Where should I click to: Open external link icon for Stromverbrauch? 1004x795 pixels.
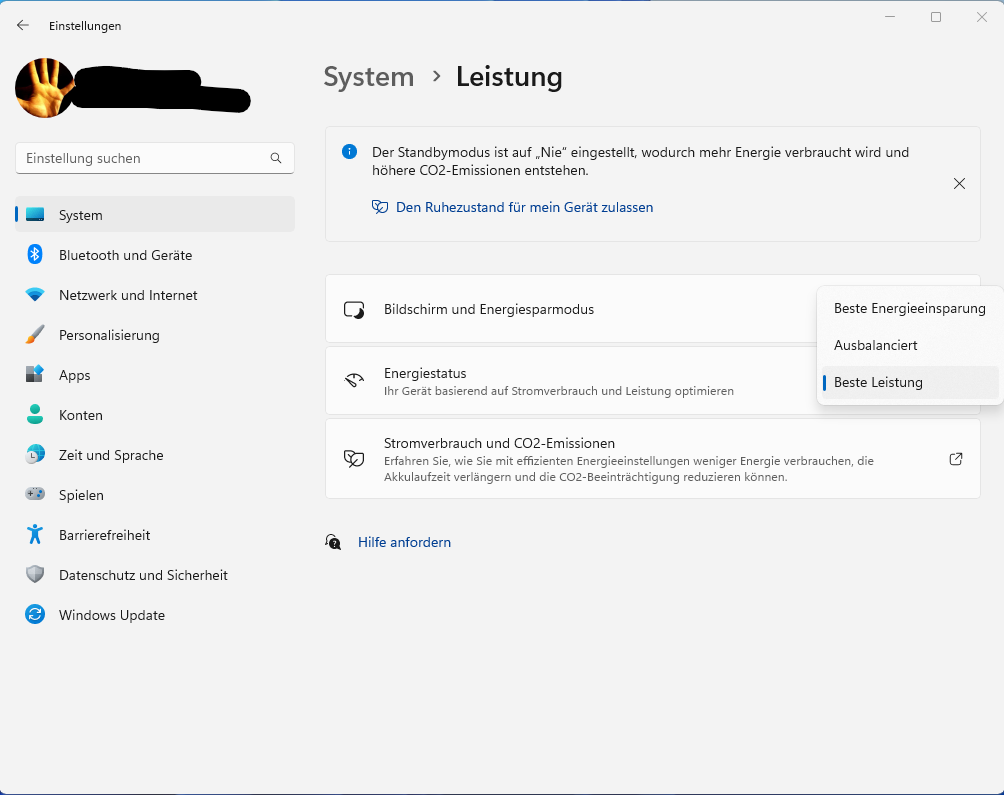tap(956, 459)
